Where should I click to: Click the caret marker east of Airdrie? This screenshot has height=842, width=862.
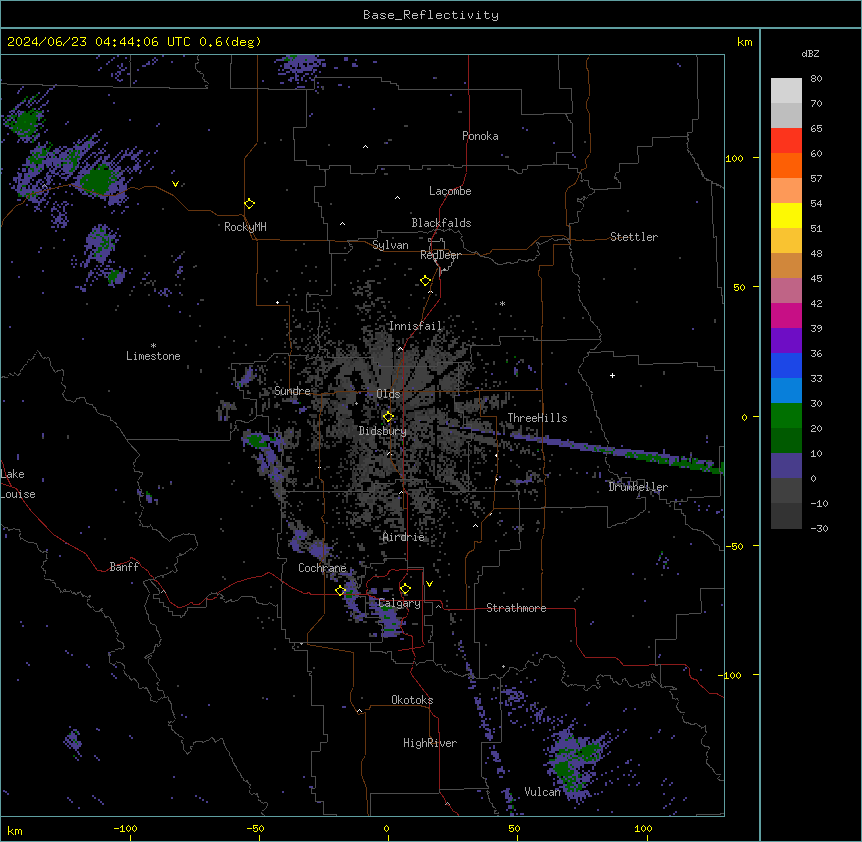pyautogui.click(x=476, y=526)
